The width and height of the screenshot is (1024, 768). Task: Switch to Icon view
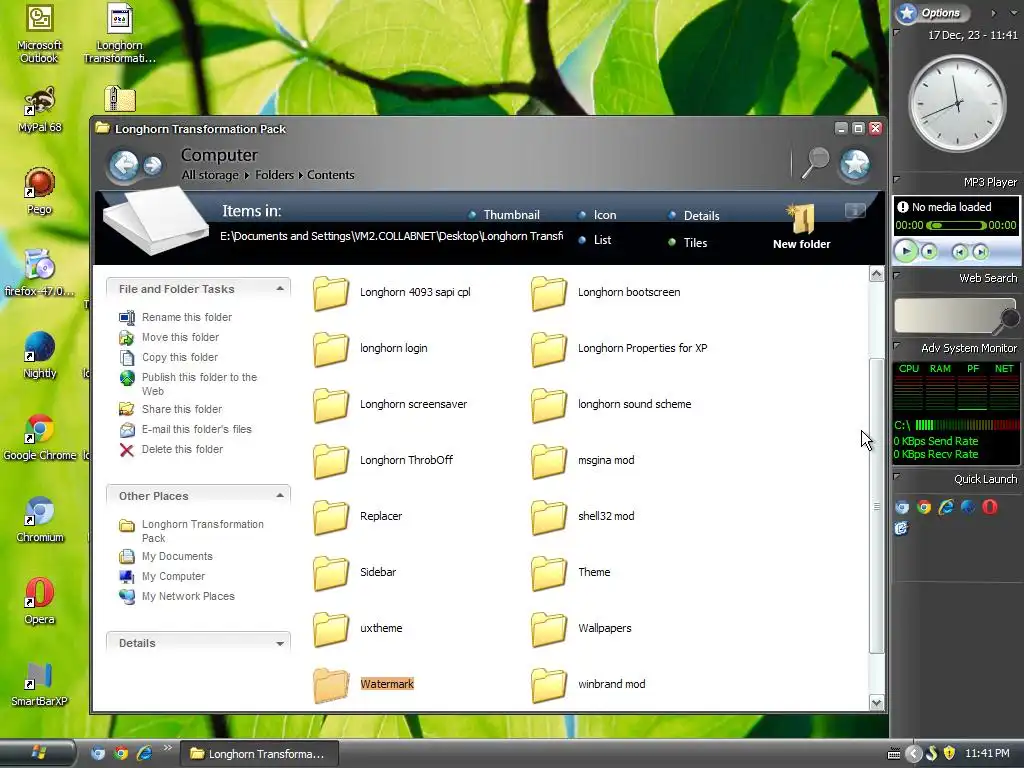[x=598, y=215]
